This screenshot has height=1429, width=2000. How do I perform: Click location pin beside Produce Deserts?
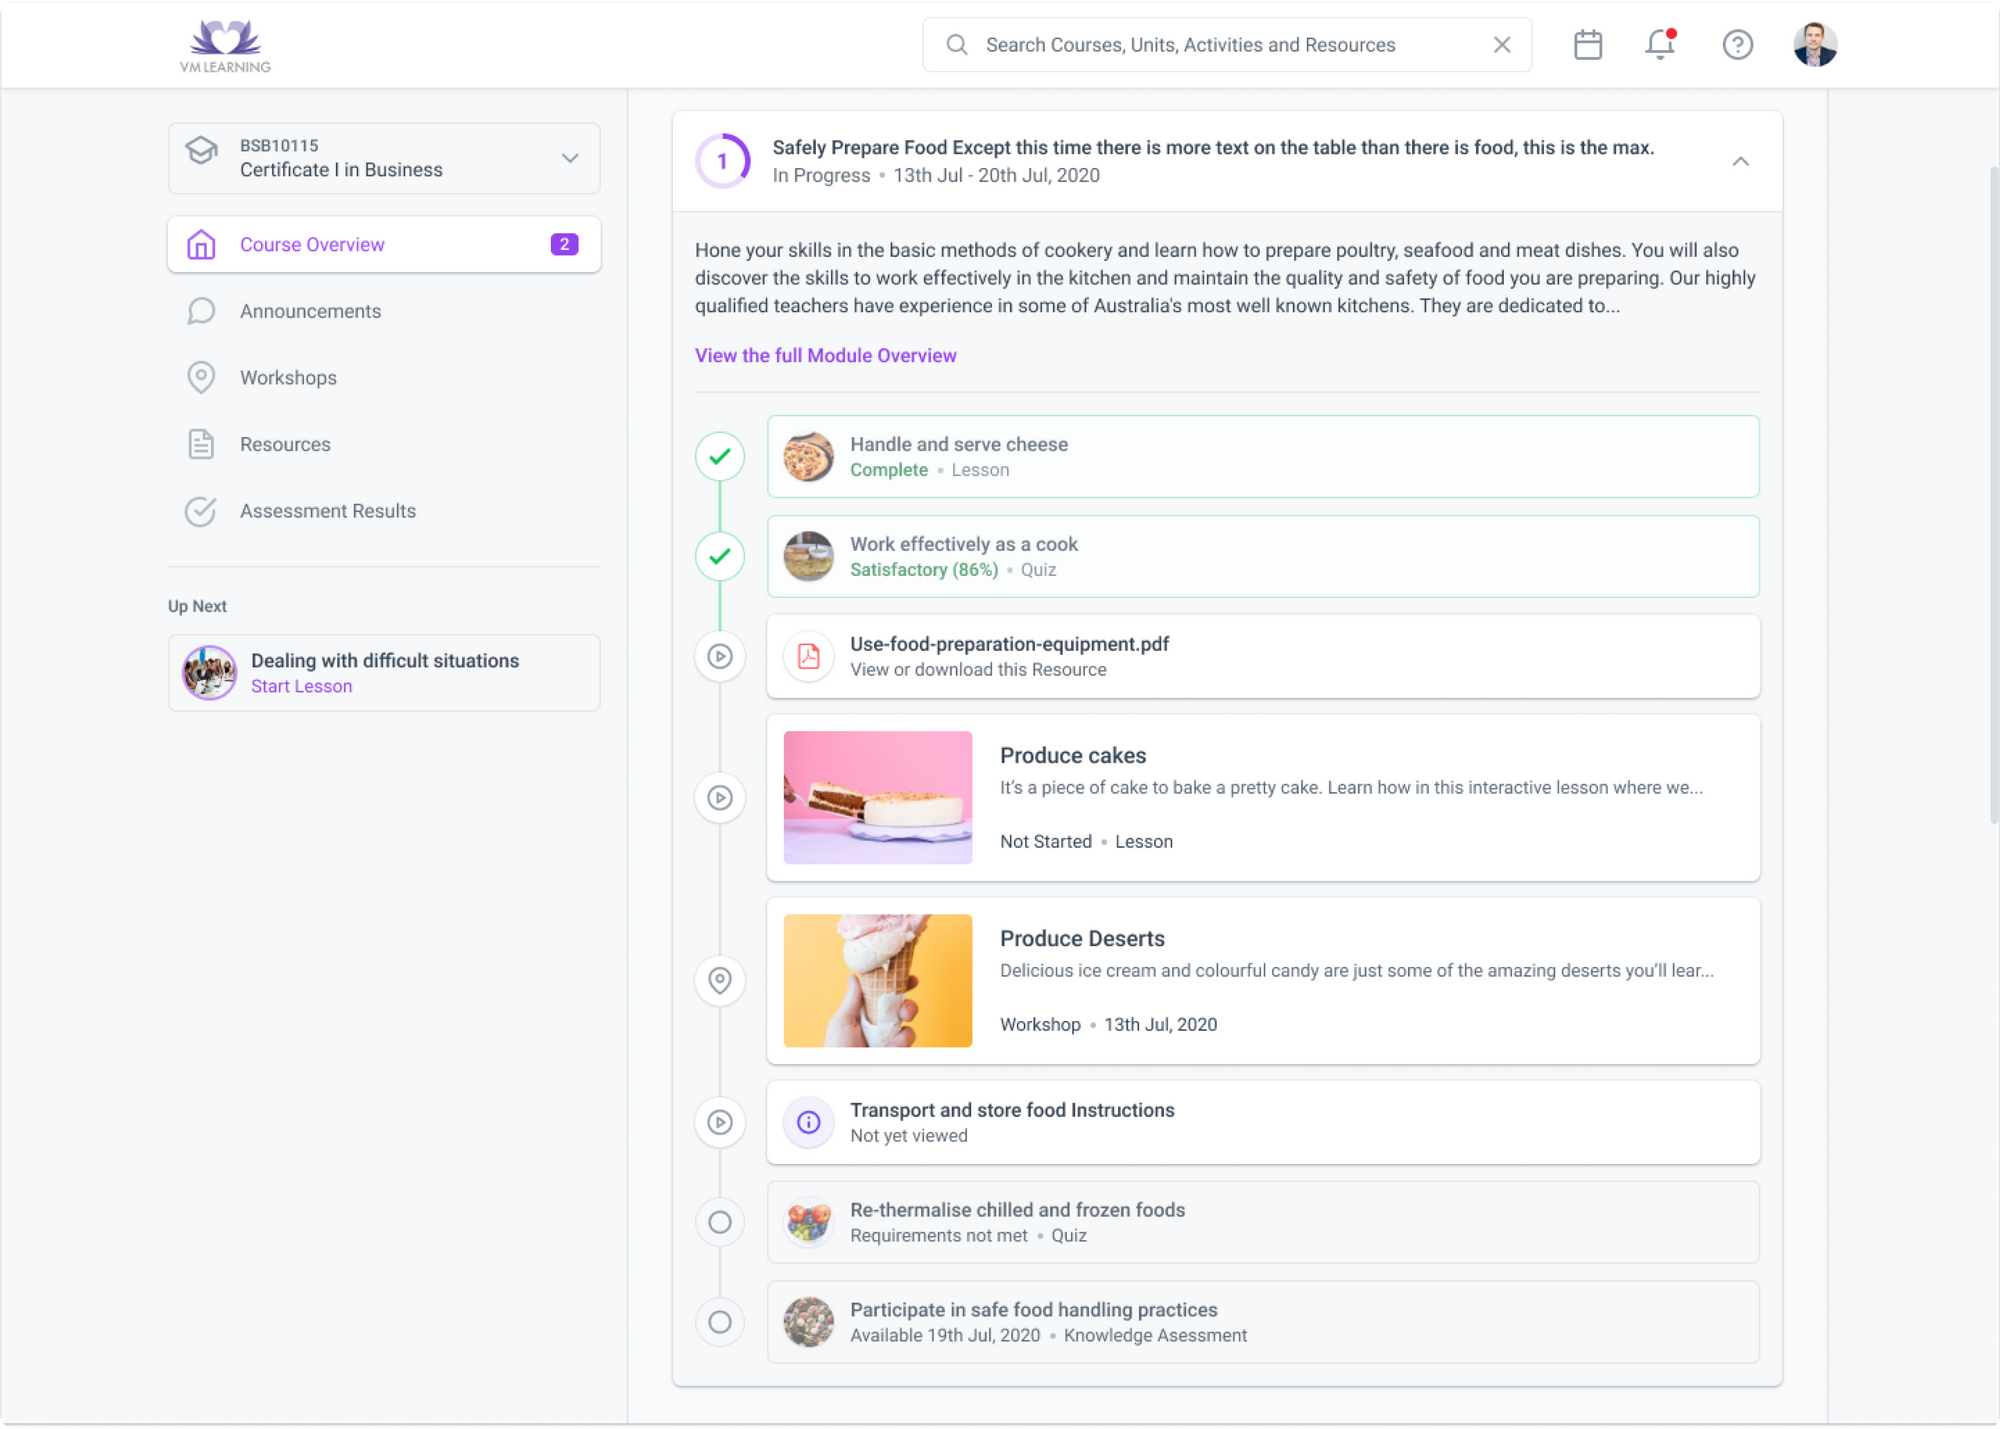coord(720,980)
